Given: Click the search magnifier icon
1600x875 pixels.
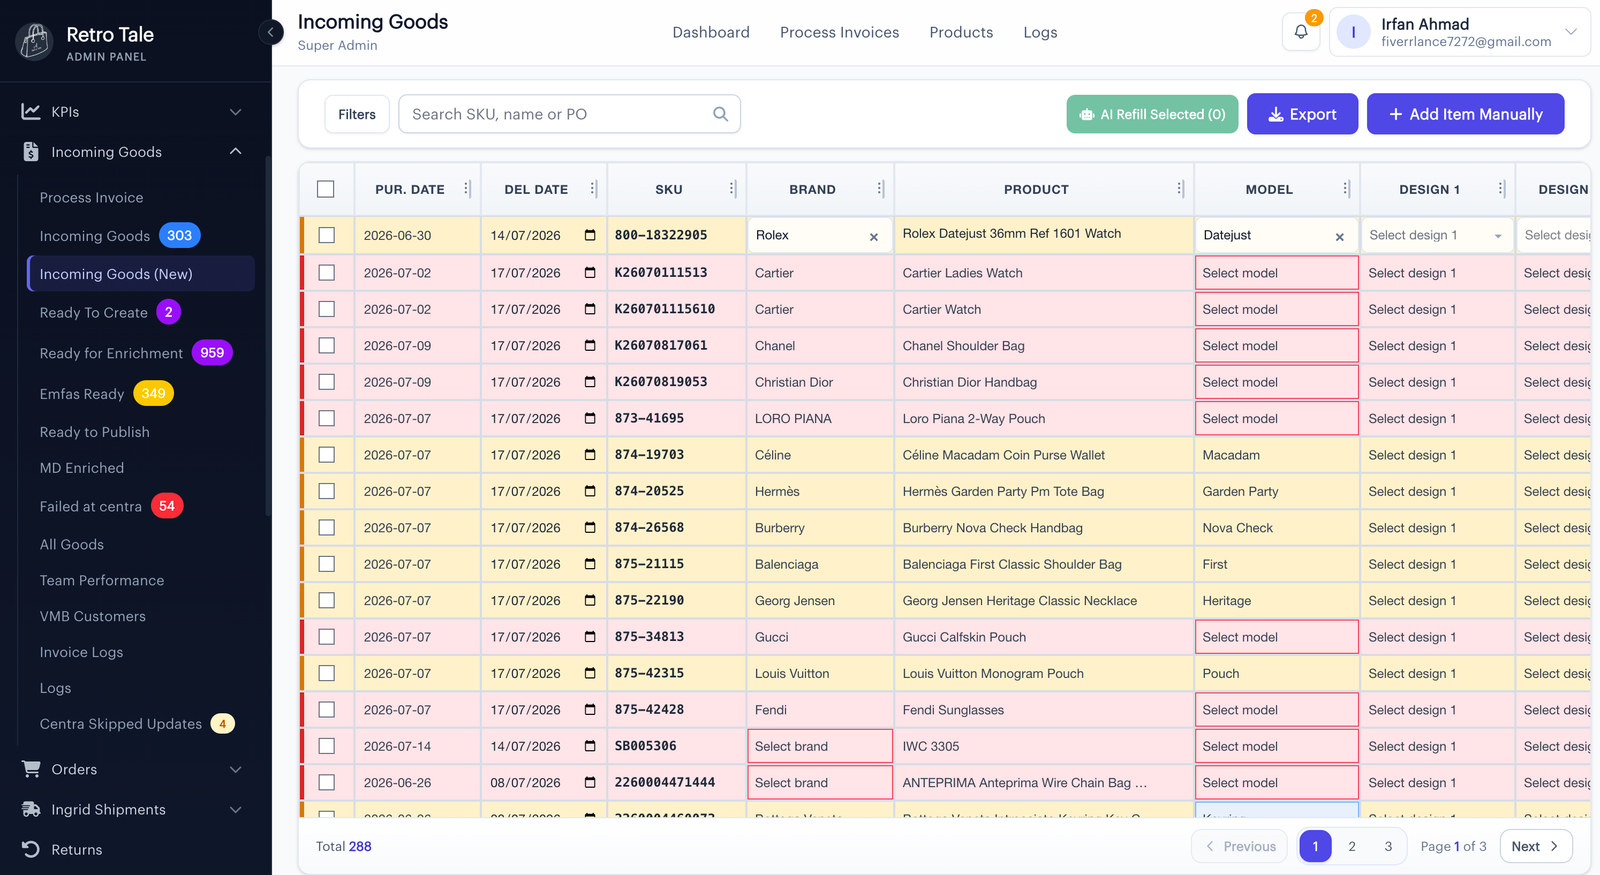Looking at the screenshot, I should [720, 114].
